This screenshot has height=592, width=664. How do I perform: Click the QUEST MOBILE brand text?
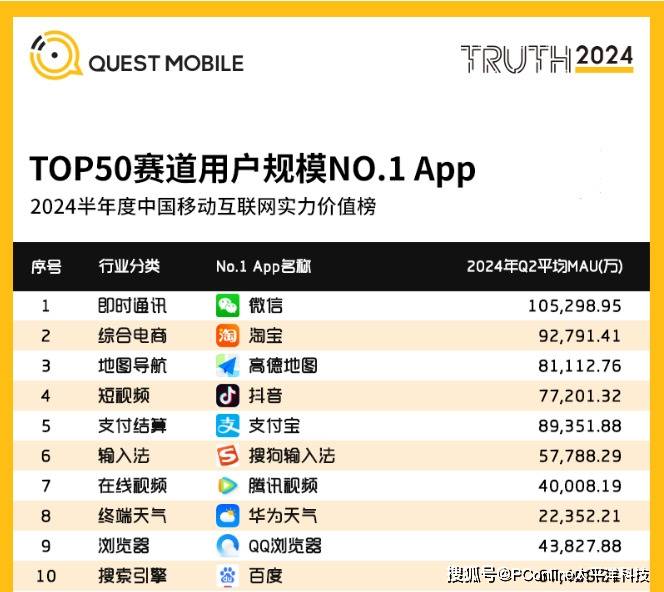(166, 64)
